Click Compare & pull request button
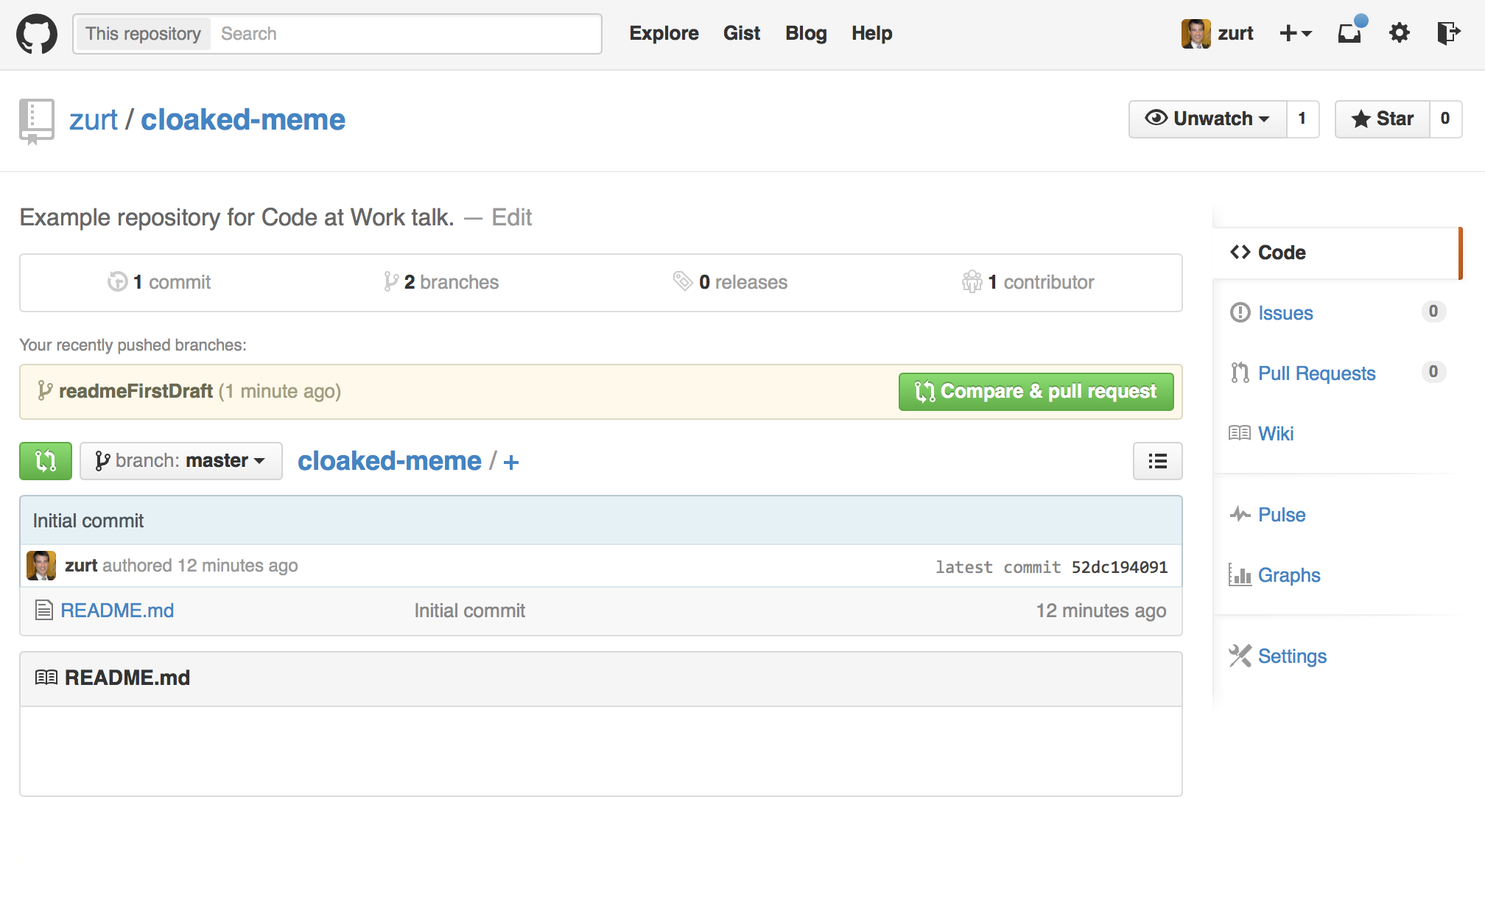 (x=1036, y=391)
